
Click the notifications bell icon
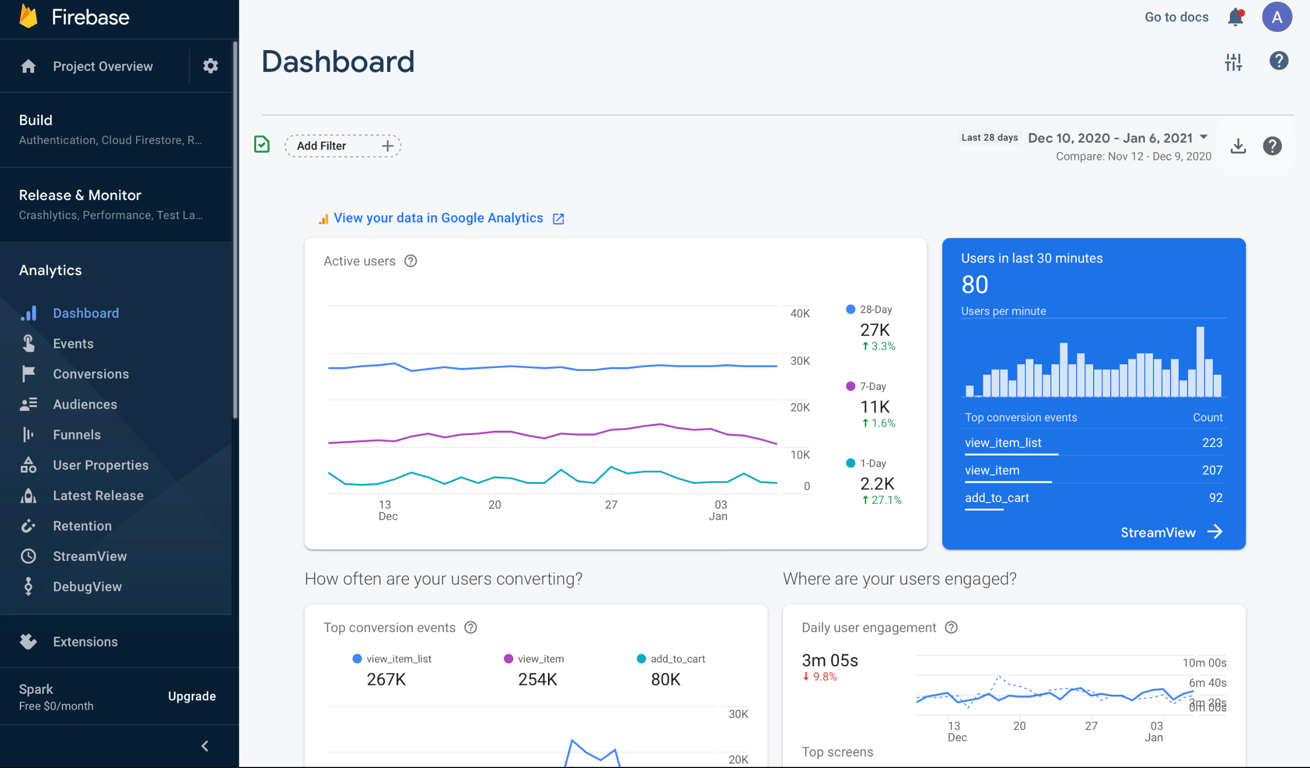click(x=1235, y=17)
